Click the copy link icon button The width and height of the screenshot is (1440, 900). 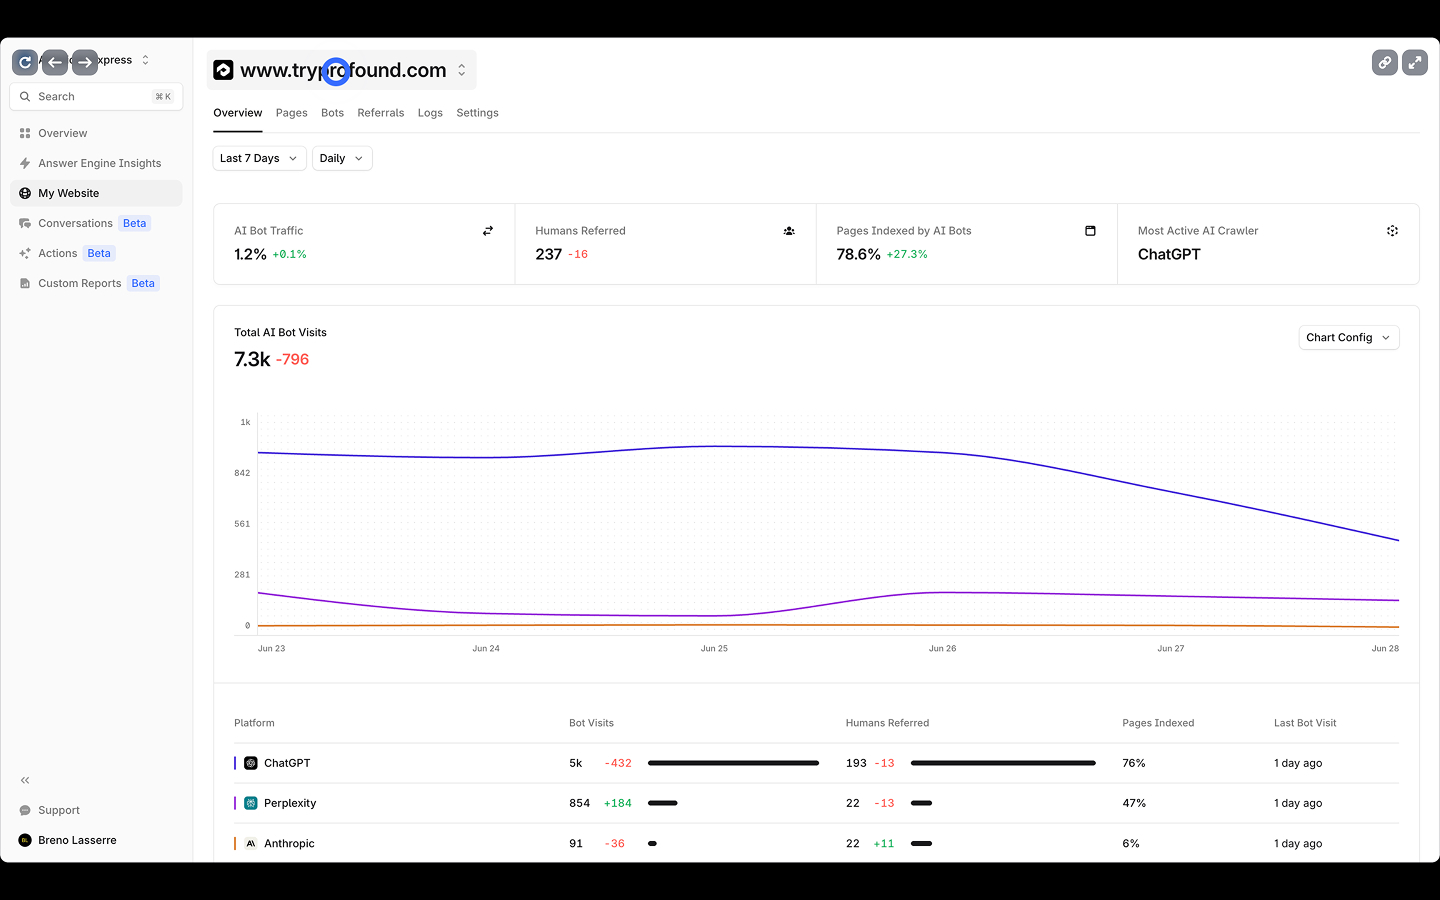1385,62
